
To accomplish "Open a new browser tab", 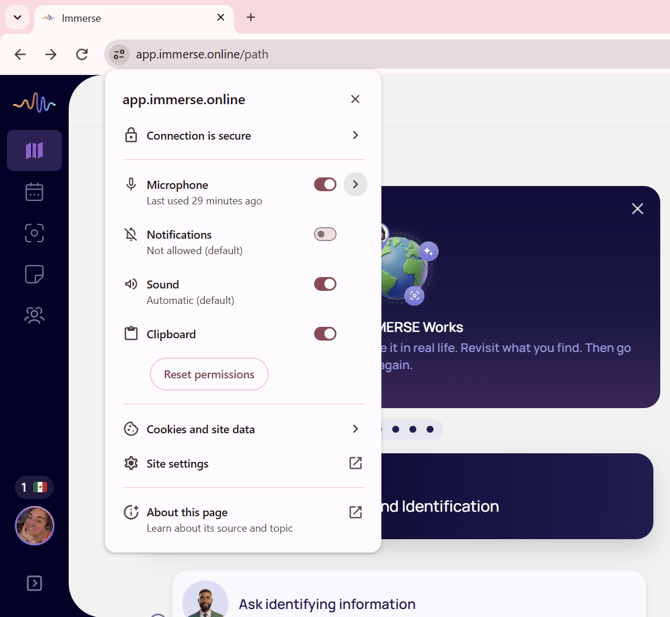I will 251,17.
